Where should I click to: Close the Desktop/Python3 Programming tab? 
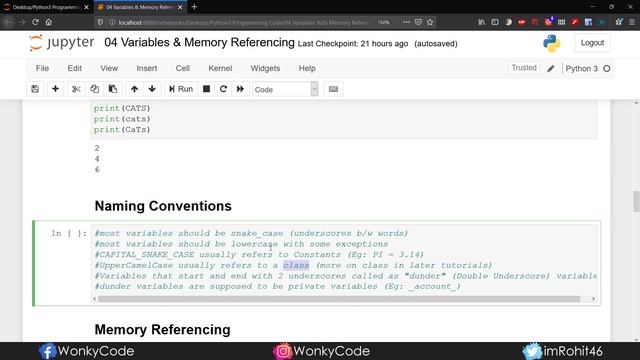click(x=86, y=7)
